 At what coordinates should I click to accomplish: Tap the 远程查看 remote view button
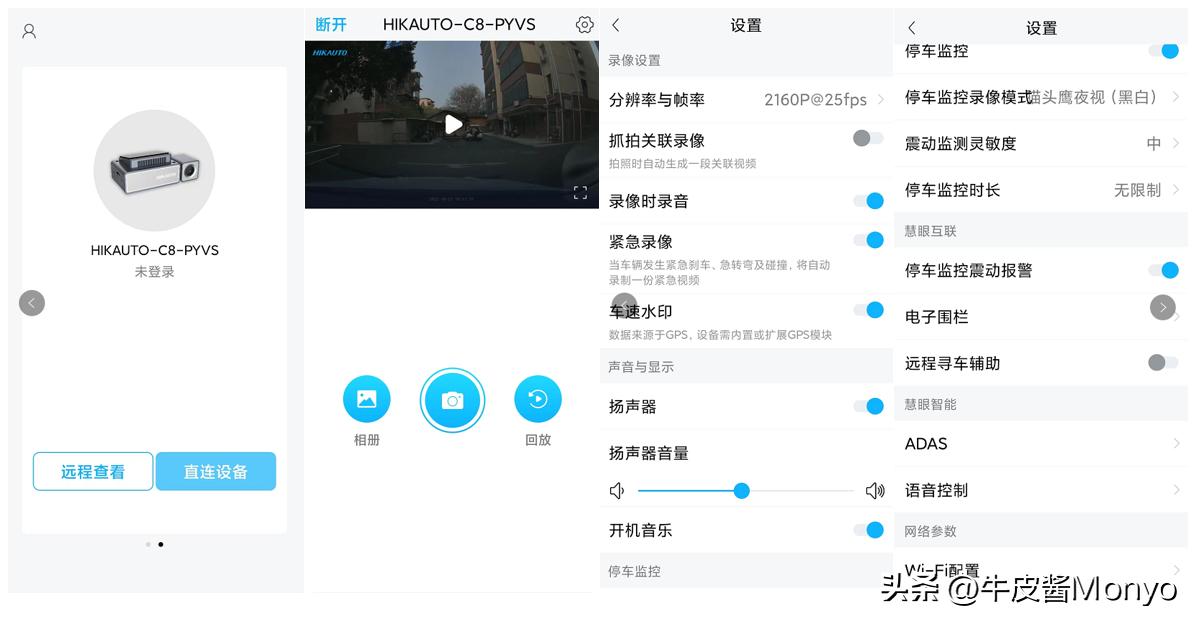pos(93,471)
